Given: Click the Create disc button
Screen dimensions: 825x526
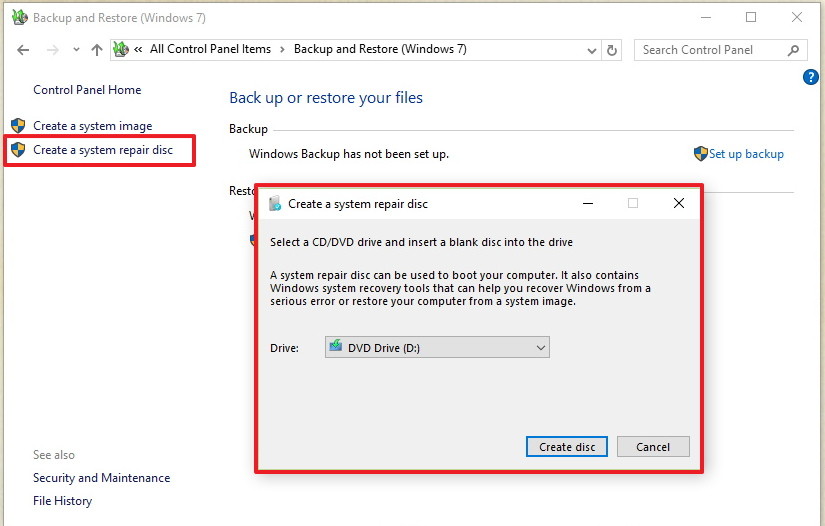Looking at the screenshot, I should click(x=567, y=447).
